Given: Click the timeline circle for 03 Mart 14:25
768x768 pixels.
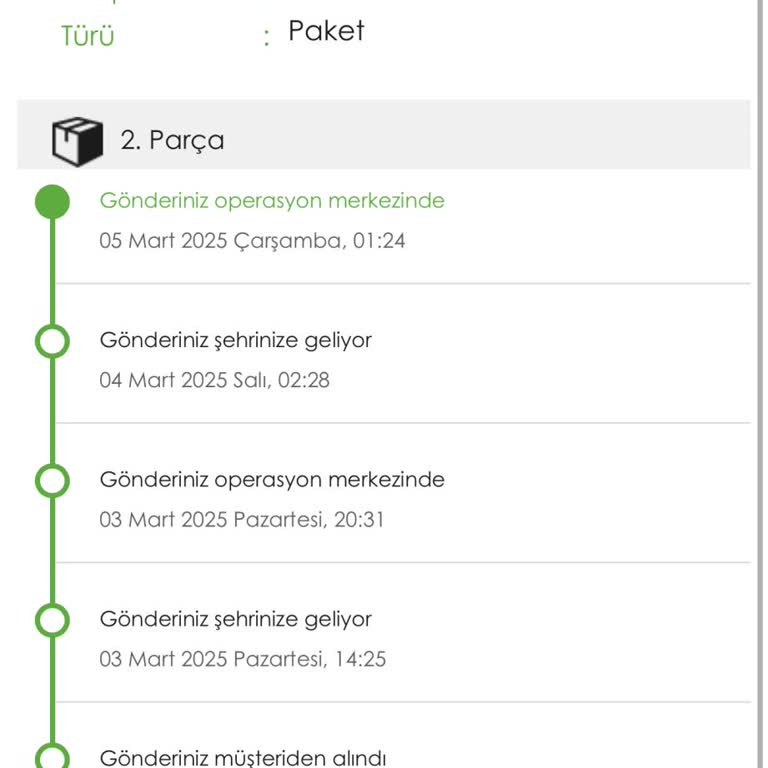Looking at the screenshot, I should pos(52,620).
